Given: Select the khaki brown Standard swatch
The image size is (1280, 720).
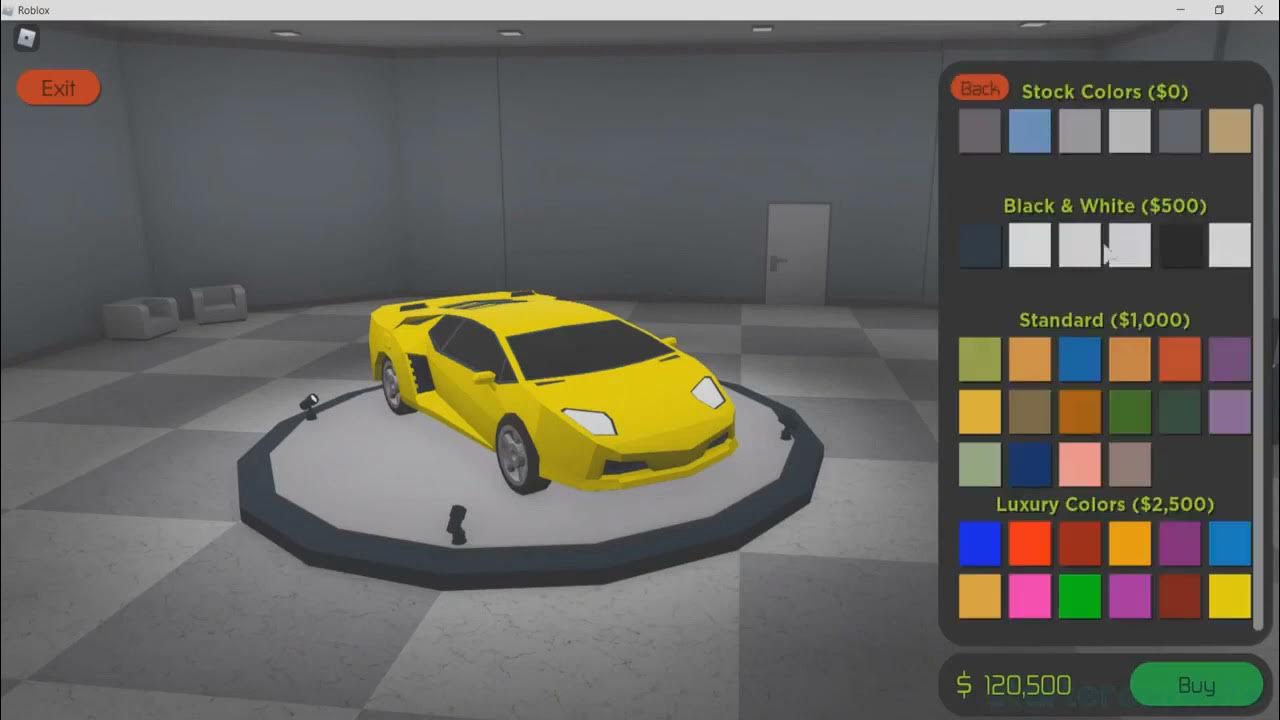Looking at the screenshot, I should pos(1030,412).
